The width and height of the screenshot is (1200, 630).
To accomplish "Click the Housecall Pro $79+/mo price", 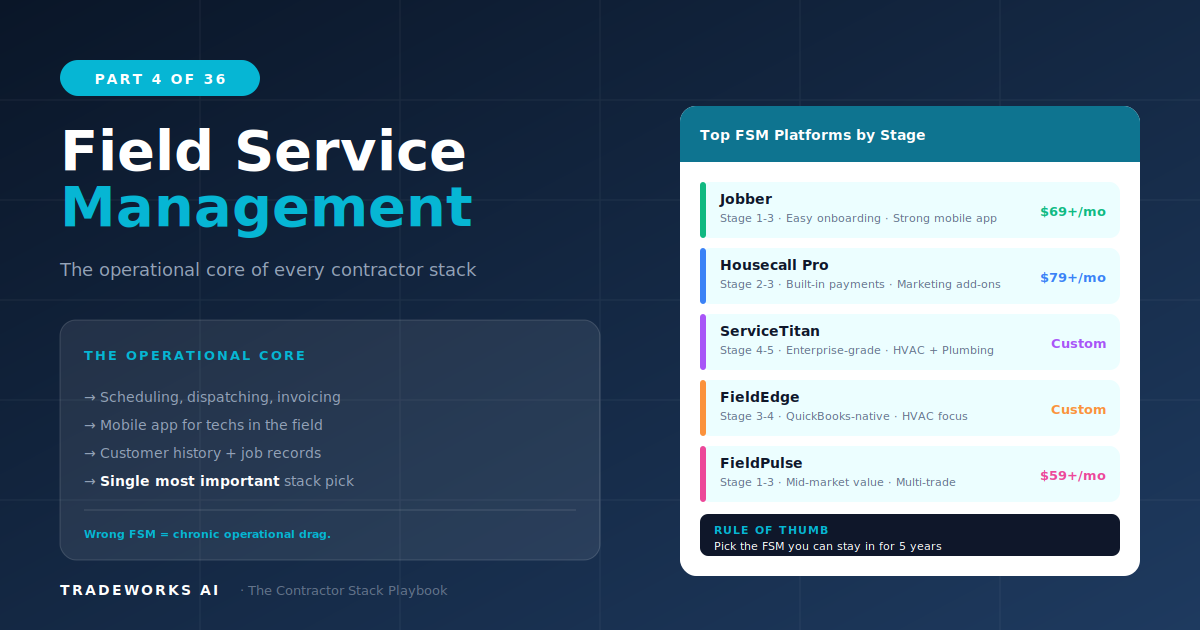I will tap(1073, 278).
